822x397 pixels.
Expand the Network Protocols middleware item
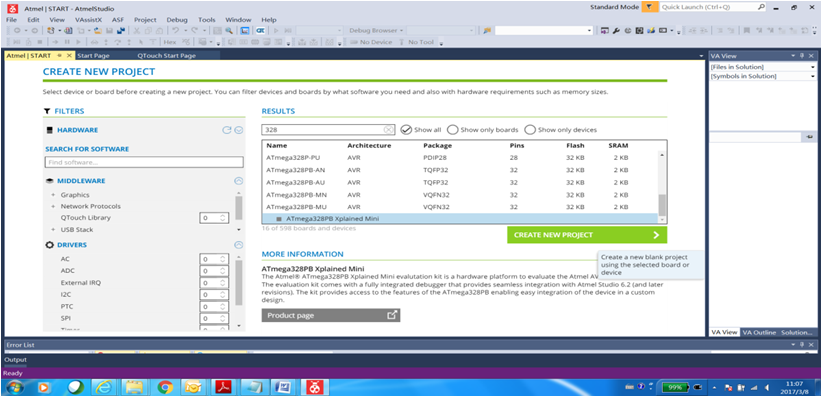pyautogui.click(x=53, y=207)
